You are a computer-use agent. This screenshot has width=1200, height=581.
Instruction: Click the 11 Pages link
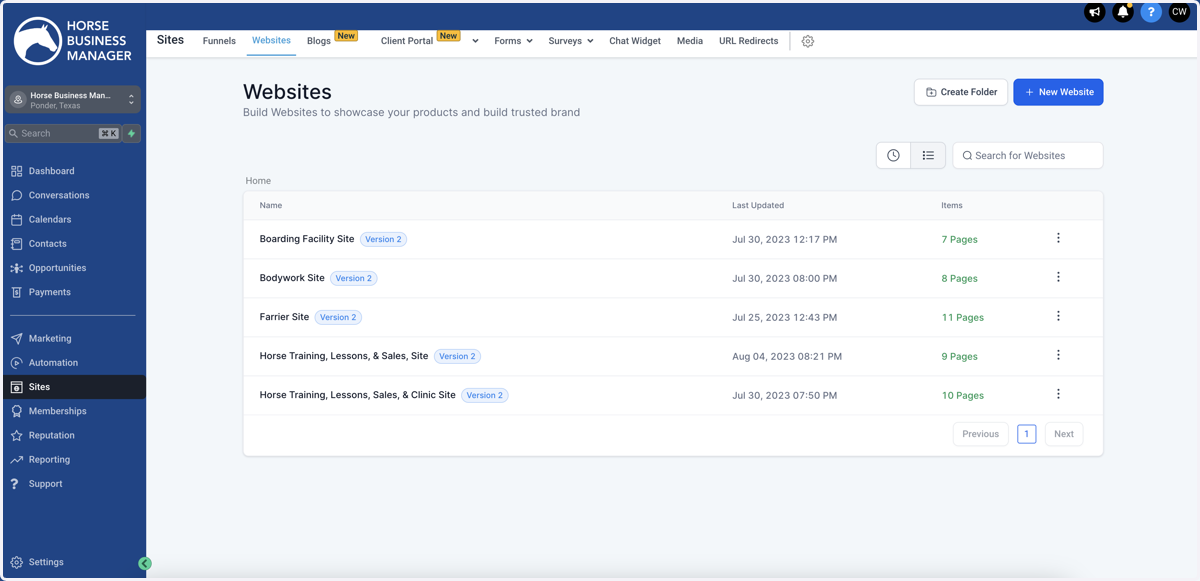(963, 317)
